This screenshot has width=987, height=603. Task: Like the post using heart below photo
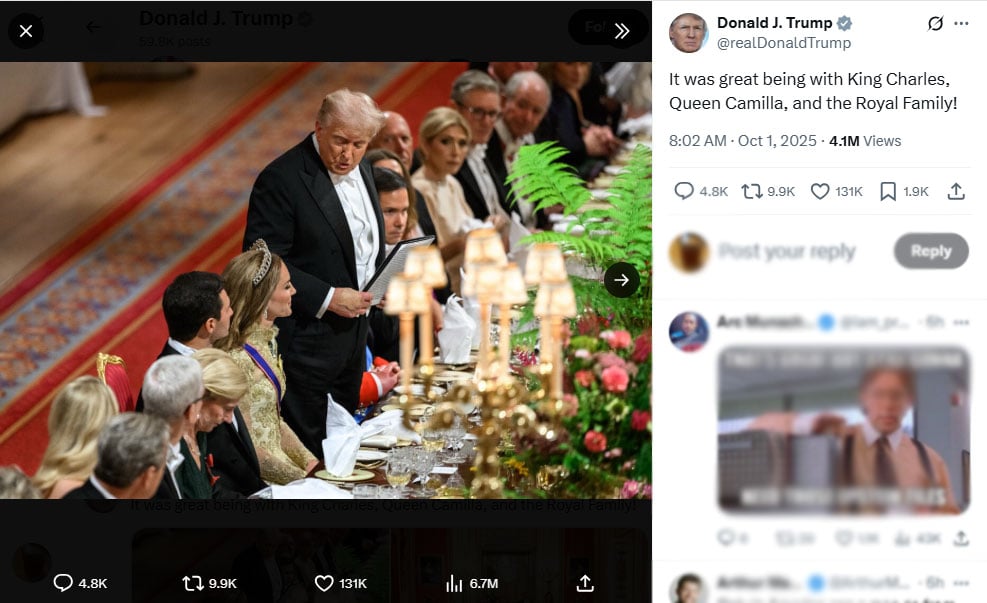point(324,582)
